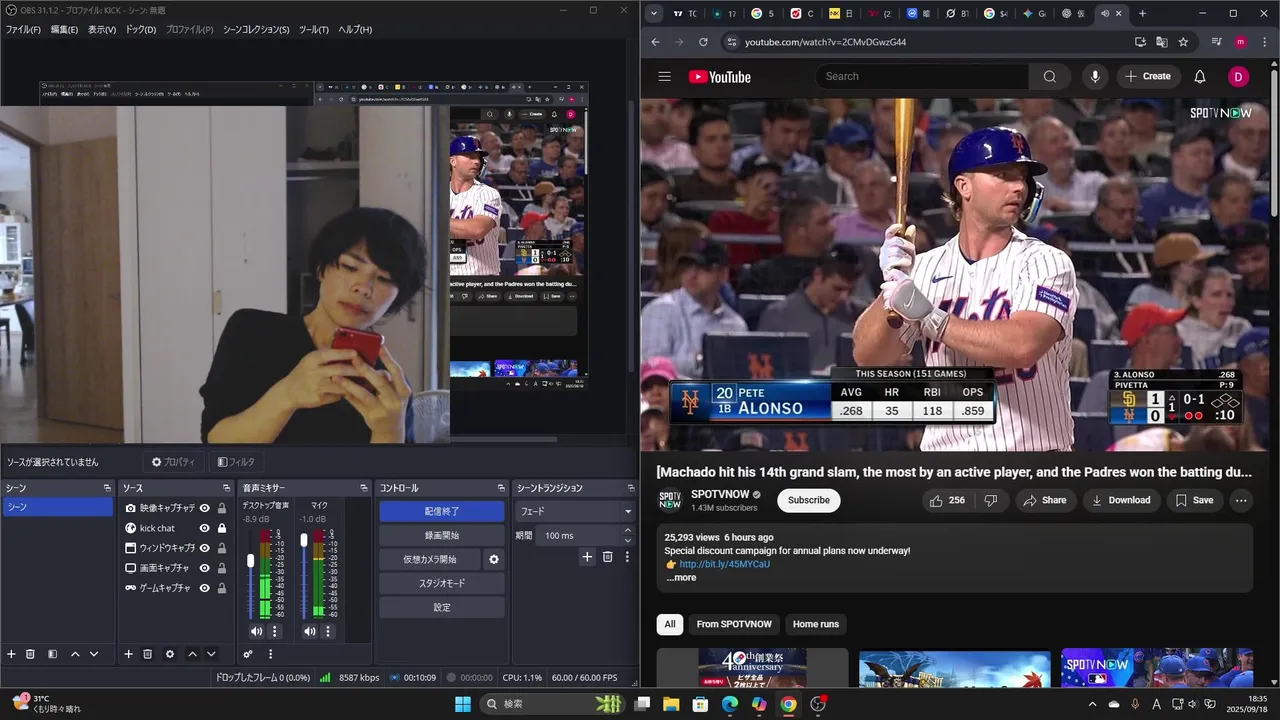Mute the デスクトップ音声 channel
The image size is (1280, 720).
[256, 631]
